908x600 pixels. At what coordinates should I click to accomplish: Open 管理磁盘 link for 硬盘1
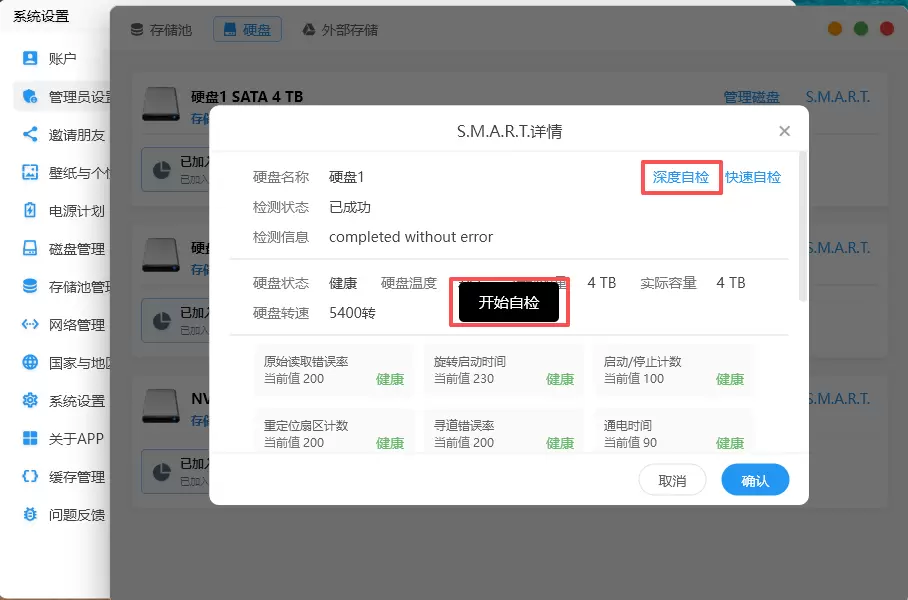[x=751, y=97]
